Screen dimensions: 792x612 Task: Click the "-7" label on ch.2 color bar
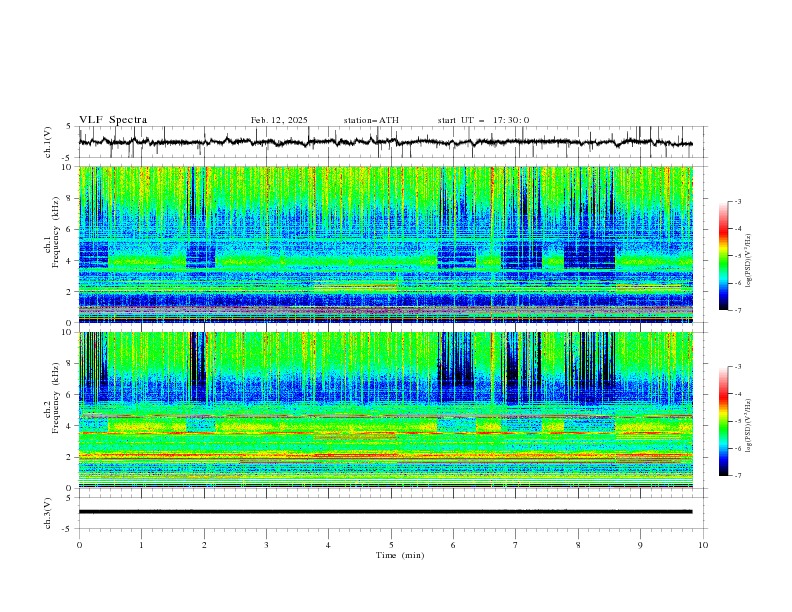pyautogui.click(x=738, y=476)
